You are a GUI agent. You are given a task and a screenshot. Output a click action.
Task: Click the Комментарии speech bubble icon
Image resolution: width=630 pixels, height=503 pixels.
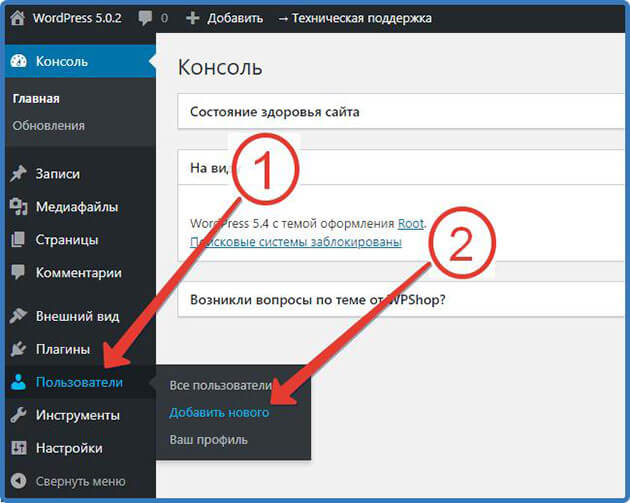18,272
